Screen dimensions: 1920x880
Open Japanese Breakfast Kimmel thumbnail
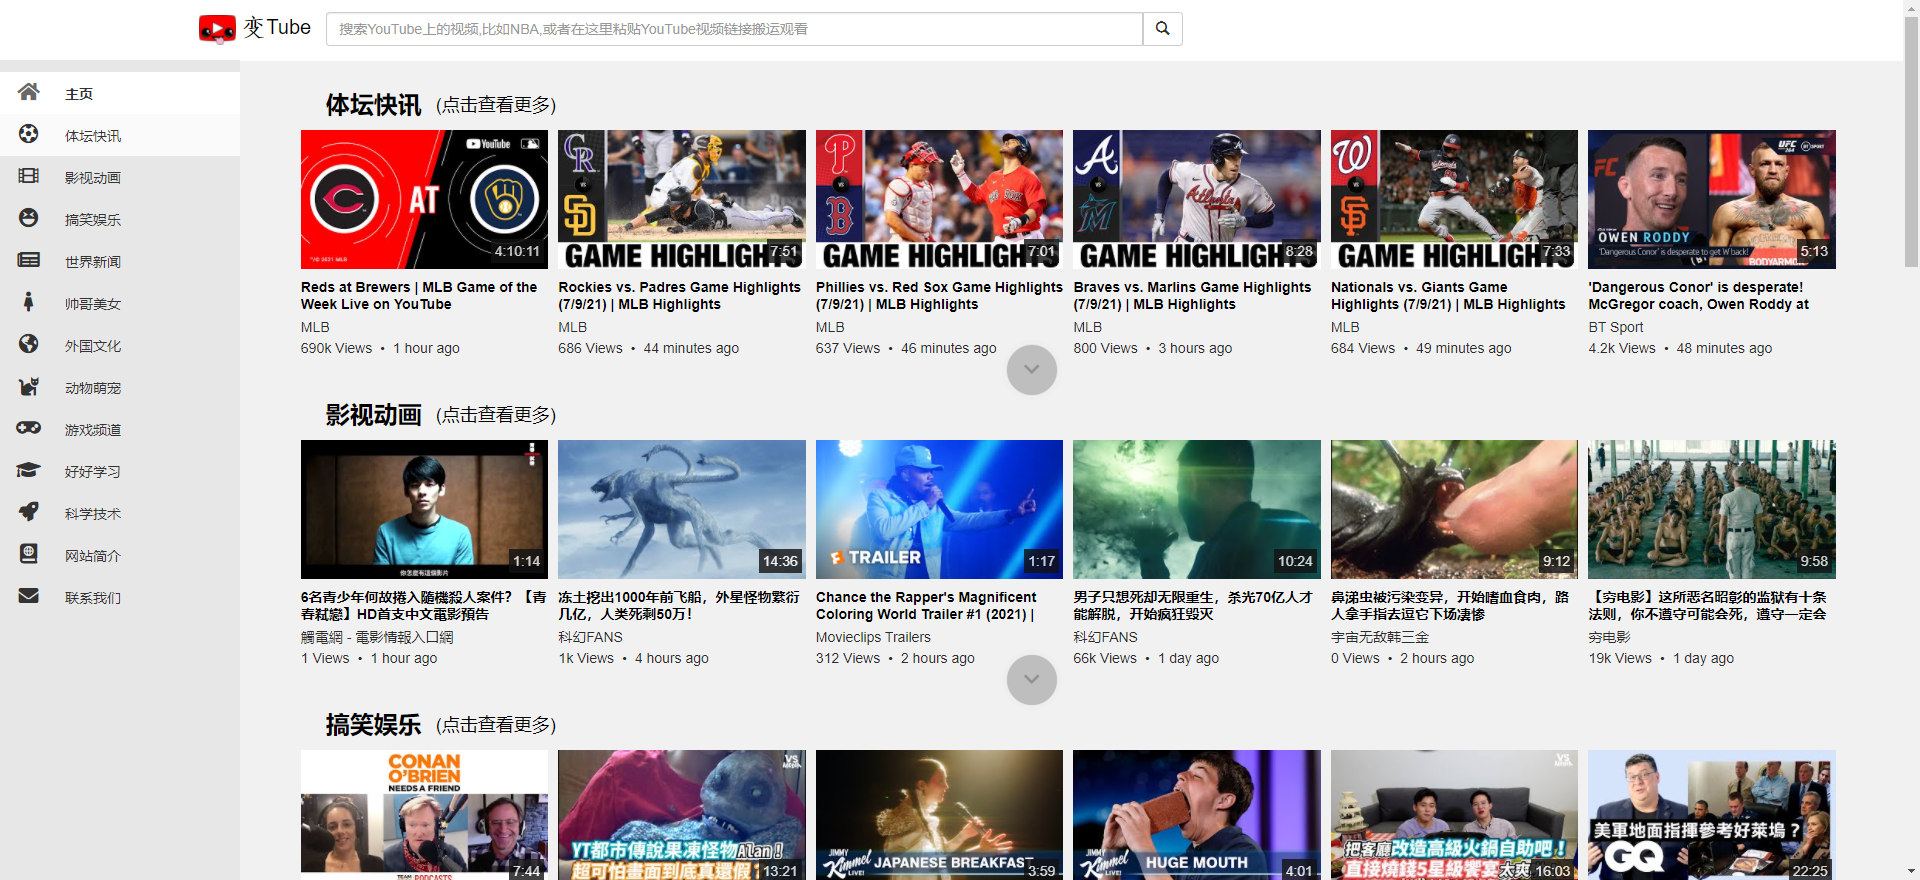click(939, 815)
